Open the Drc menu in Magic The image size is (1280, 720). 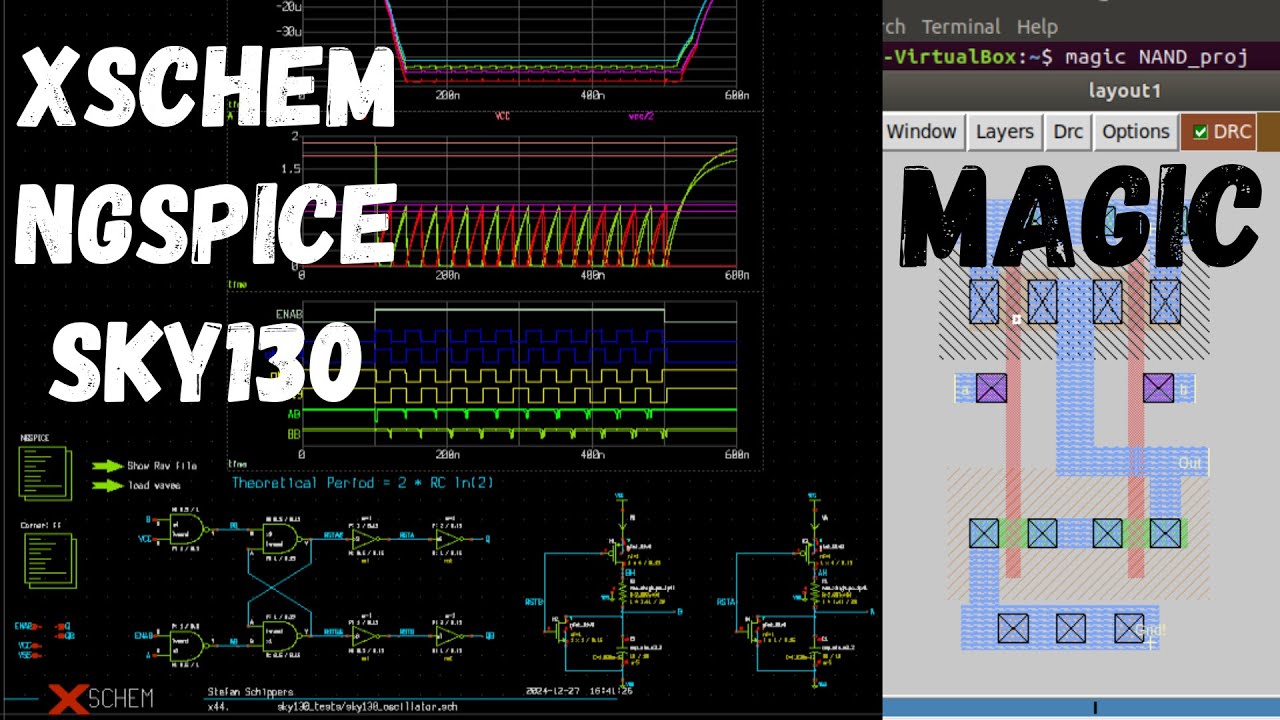click(1068, 131)
